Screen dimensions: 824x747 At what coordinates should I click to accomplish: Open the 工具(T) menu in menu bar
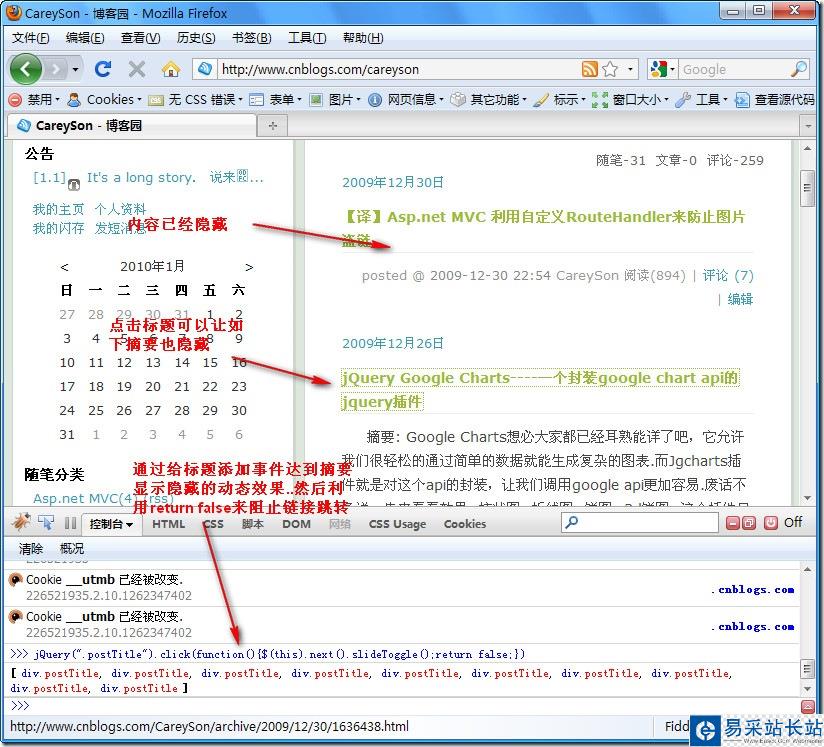coord(307,38)
